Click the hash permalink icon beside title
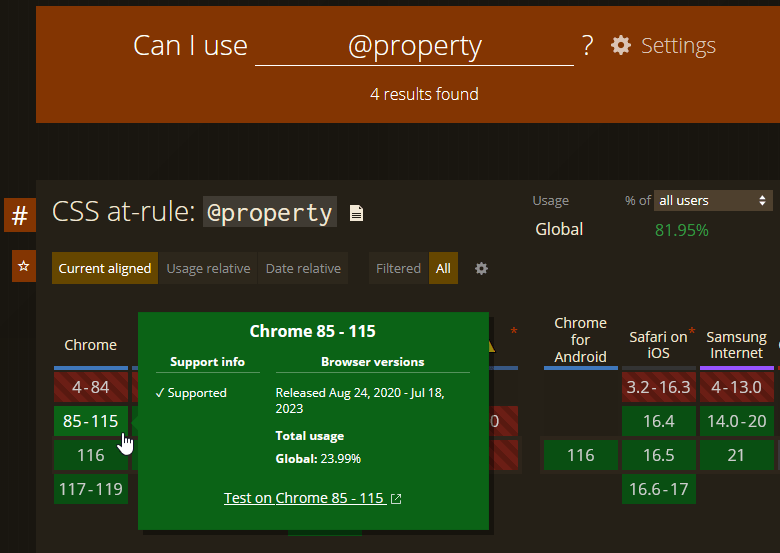The width and height of the screenshot is (780, 553). point(19,215)
